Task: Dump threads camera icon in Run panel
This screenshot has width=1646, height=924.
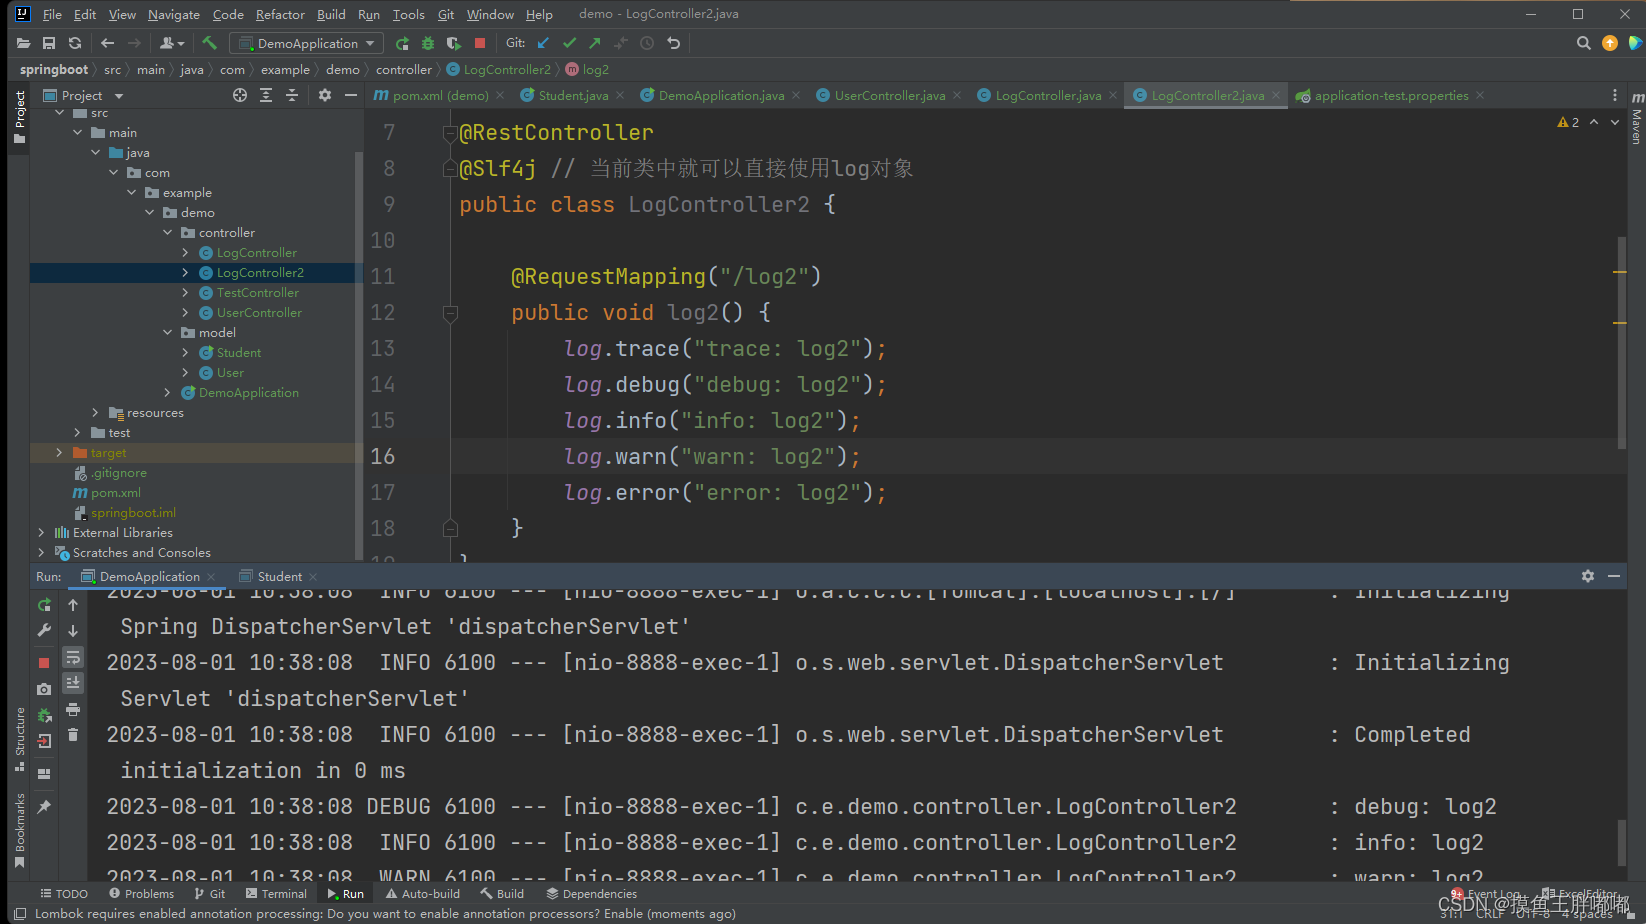Action: (x=44, y=689)
